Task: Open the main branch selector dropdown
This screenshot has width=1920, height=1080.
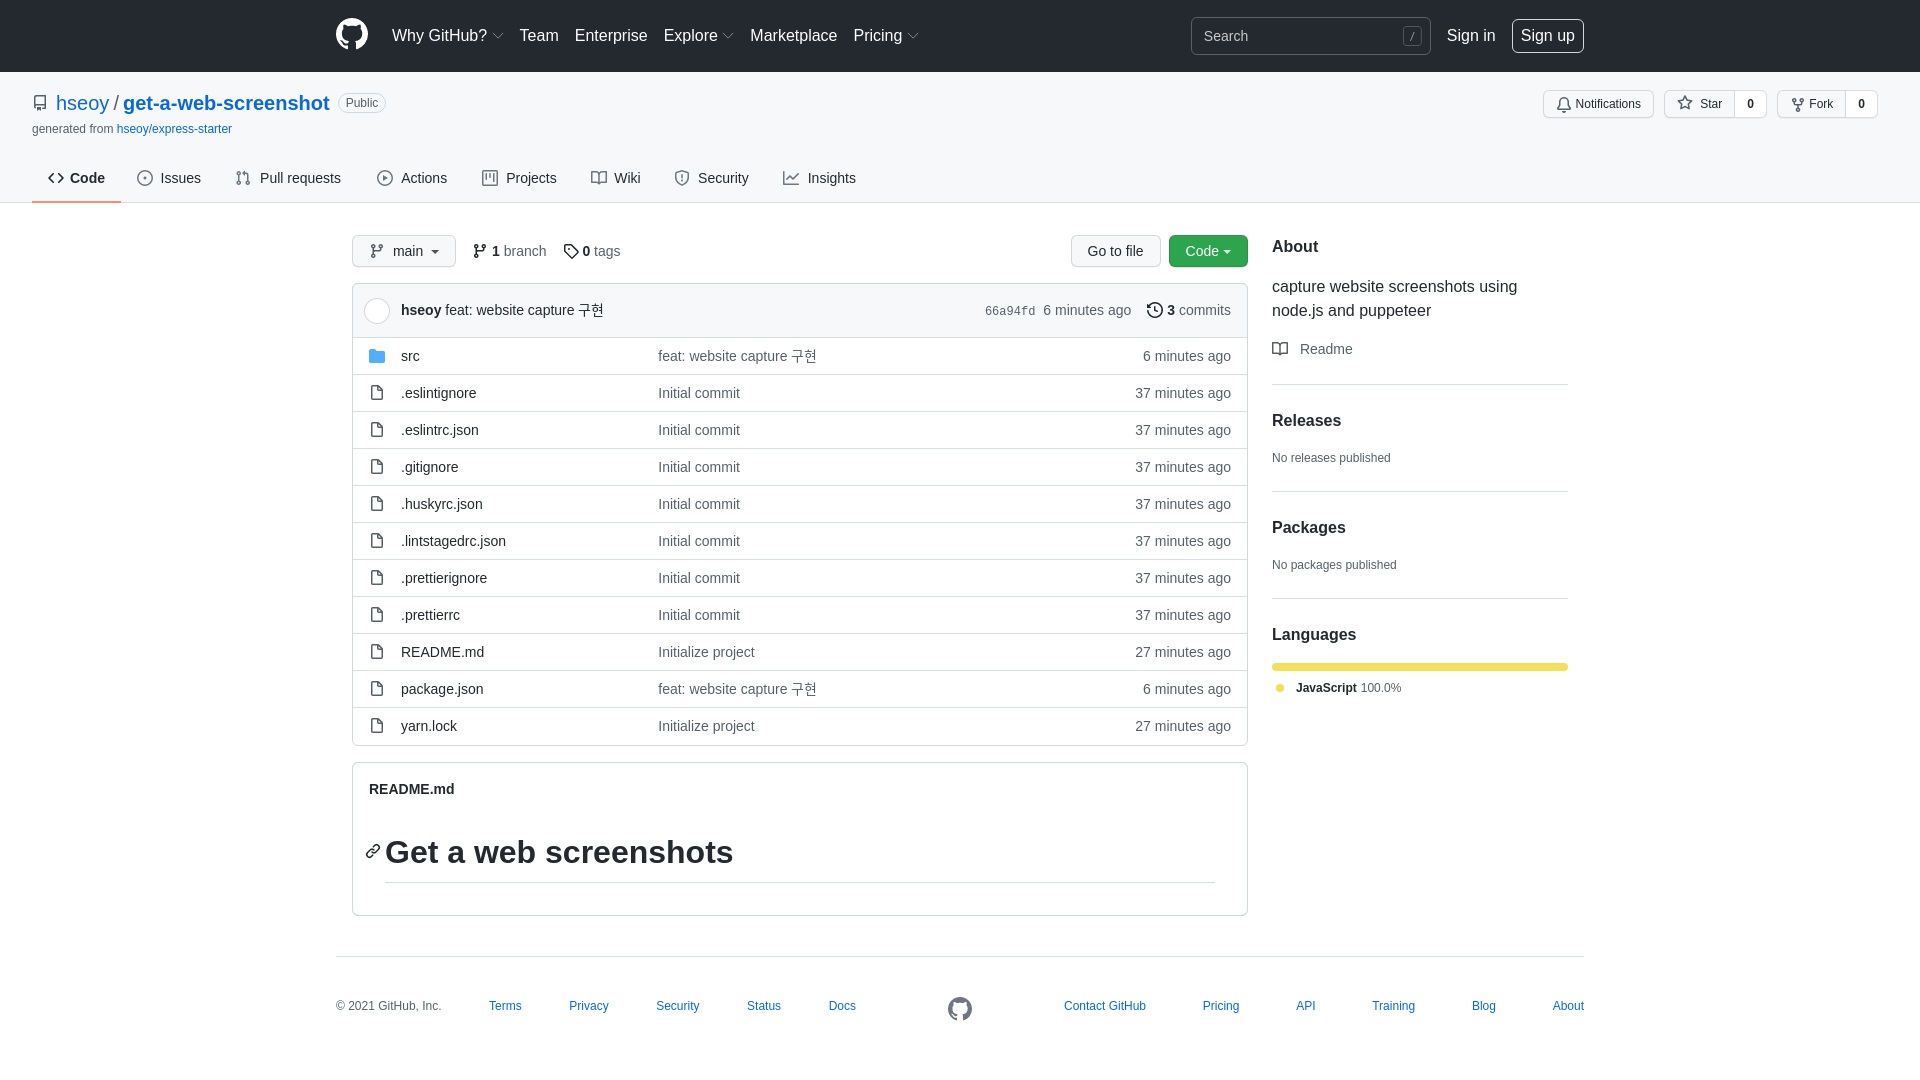Action: point(403,251)
